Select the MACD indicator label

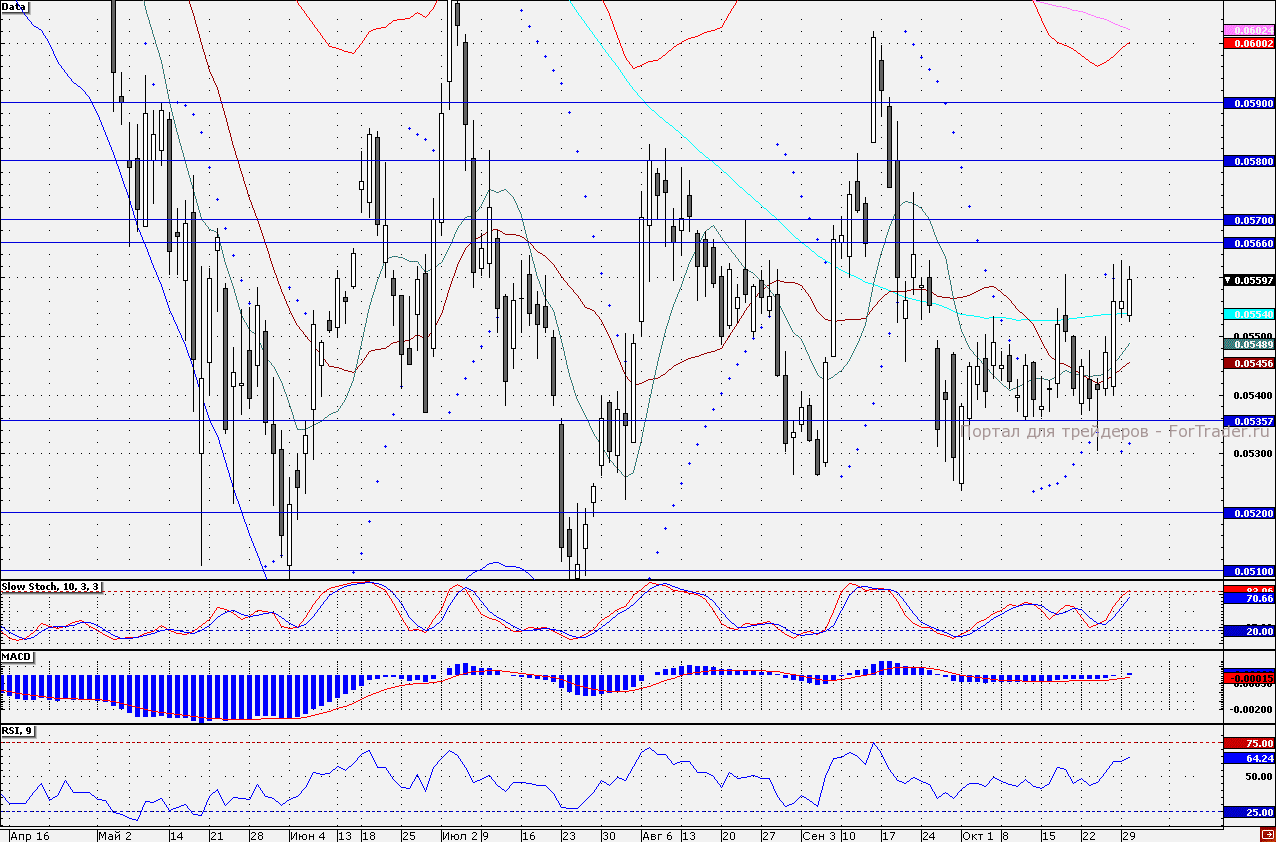17,657
